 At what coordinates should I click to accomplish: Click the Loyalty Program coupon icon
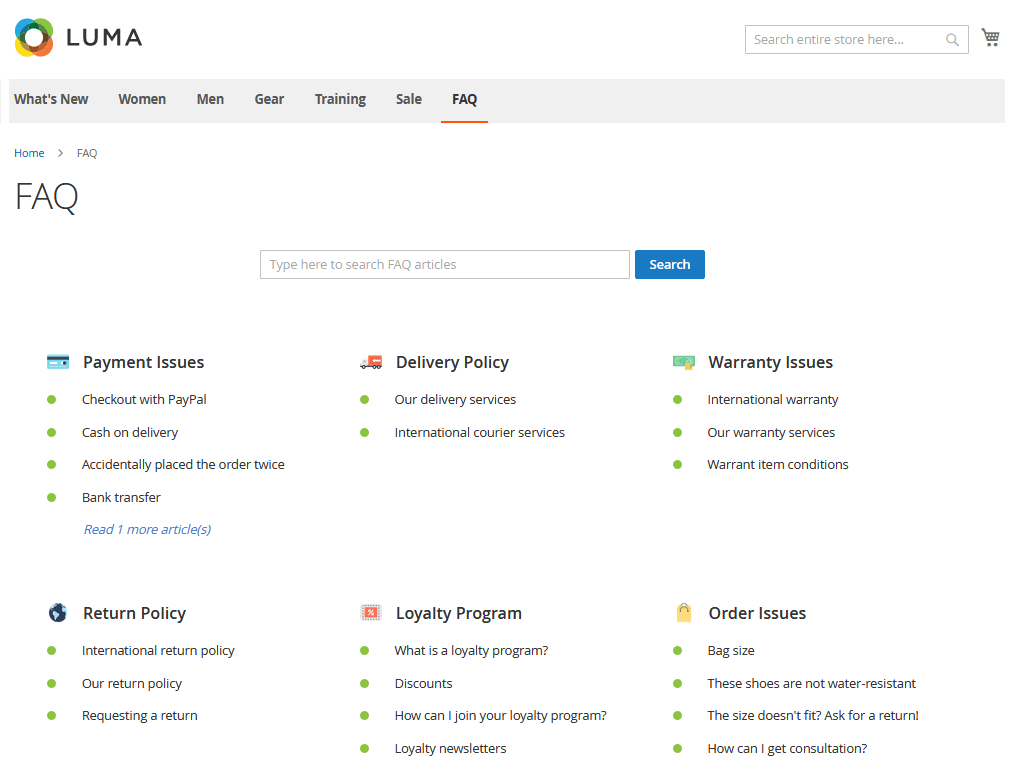click(371, 613)
